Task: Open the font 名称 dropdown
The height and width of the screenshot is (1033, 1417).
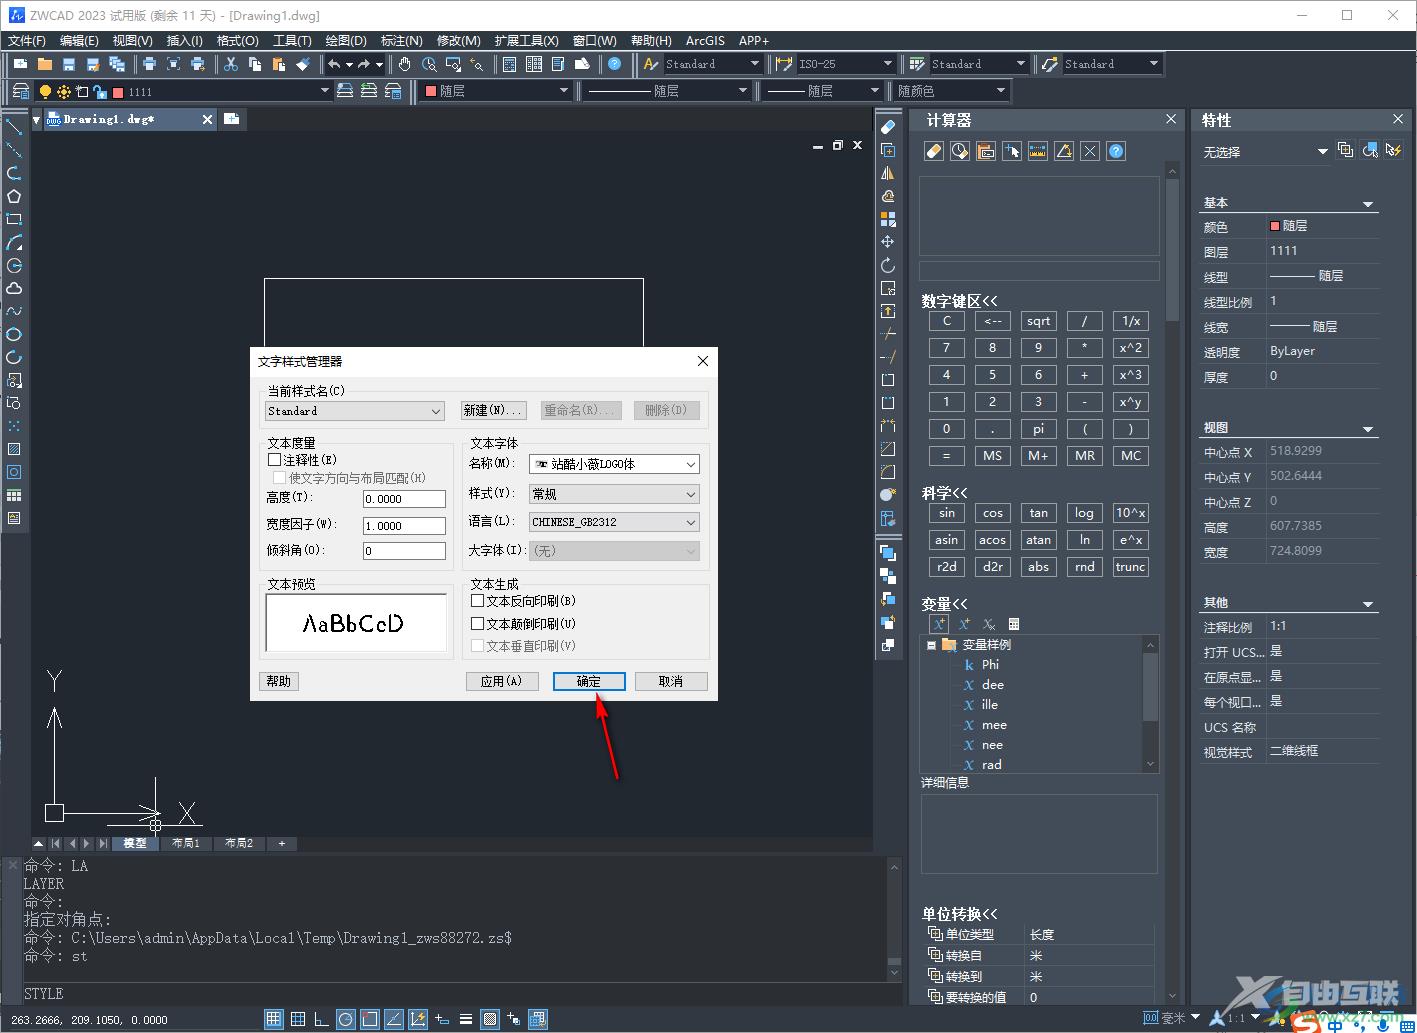Action: (614, 464)
